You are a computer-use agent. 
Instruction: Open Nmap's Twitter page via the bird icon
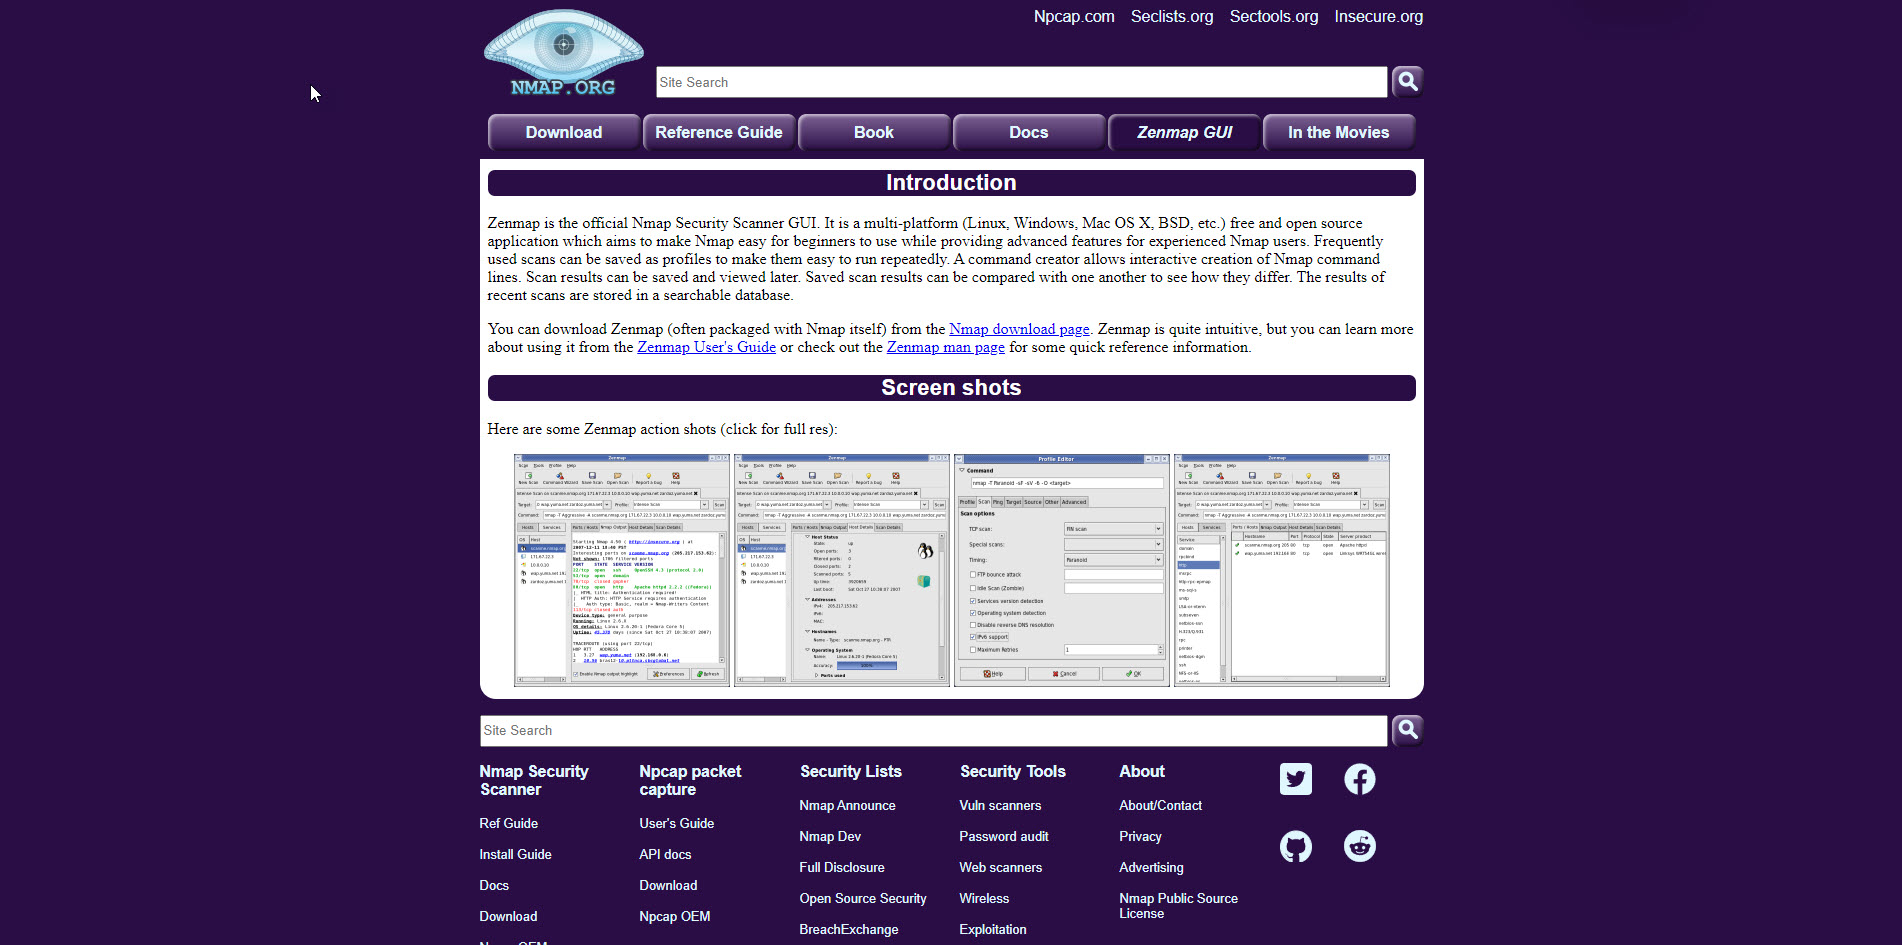point(1296,779)
